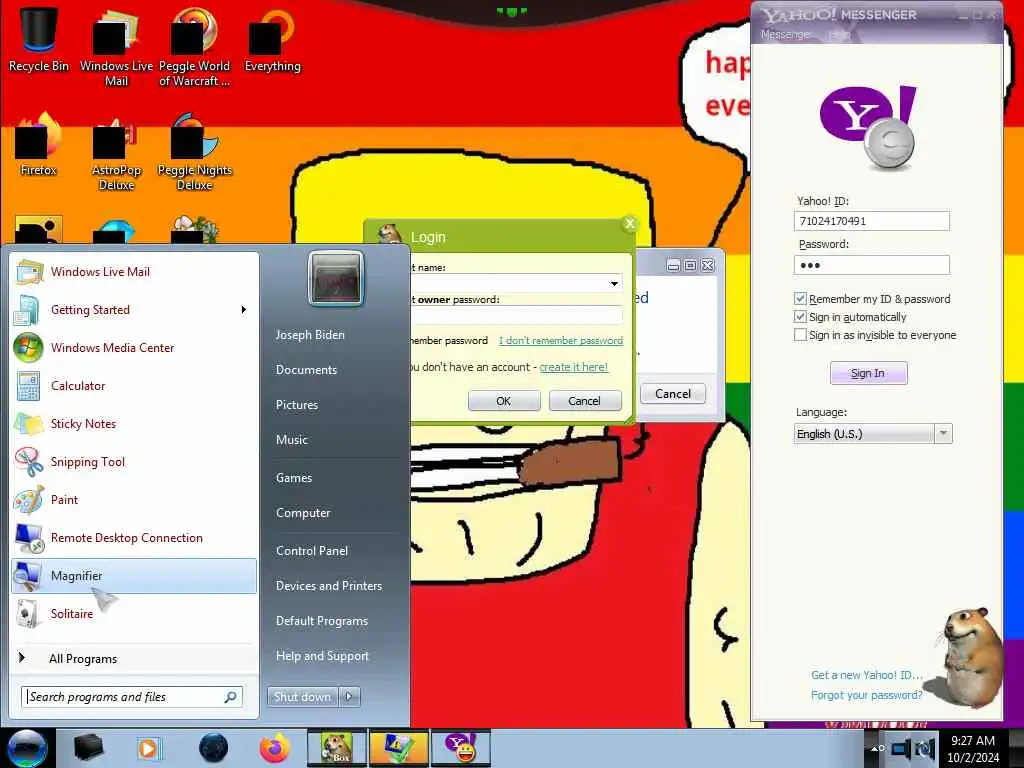Open the Everything desktop shortcut
Image resolution: width=1024 pixels, height=768 pixels.
272,39
